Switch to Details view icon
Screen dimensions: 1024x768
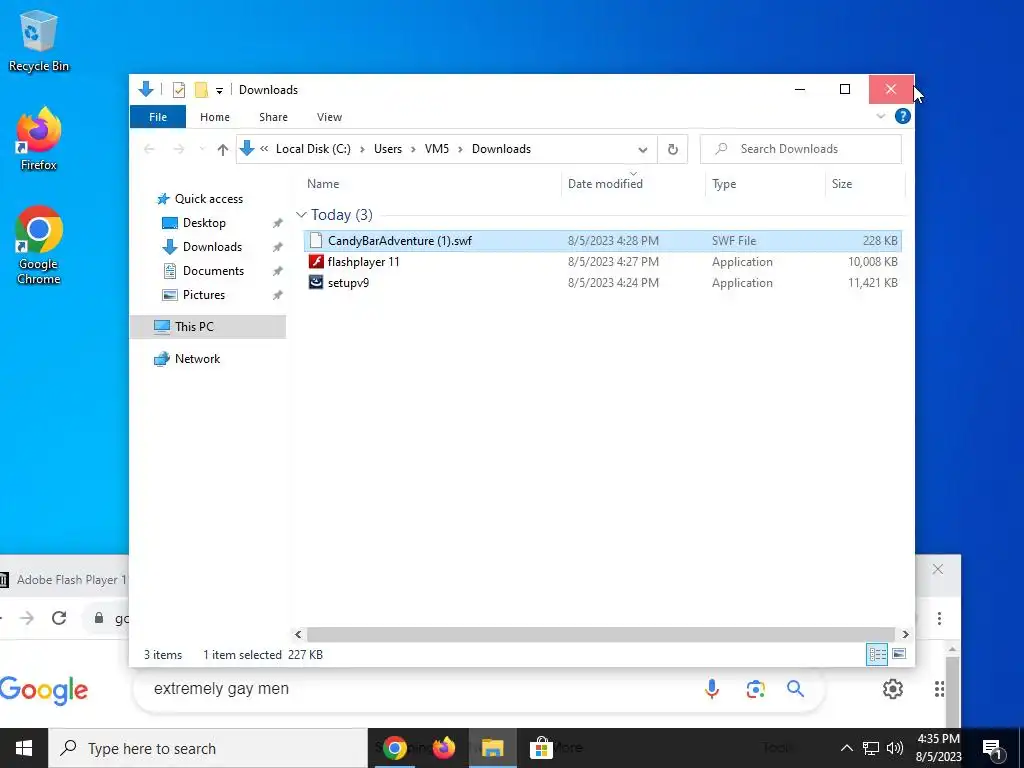coord(877,654)
